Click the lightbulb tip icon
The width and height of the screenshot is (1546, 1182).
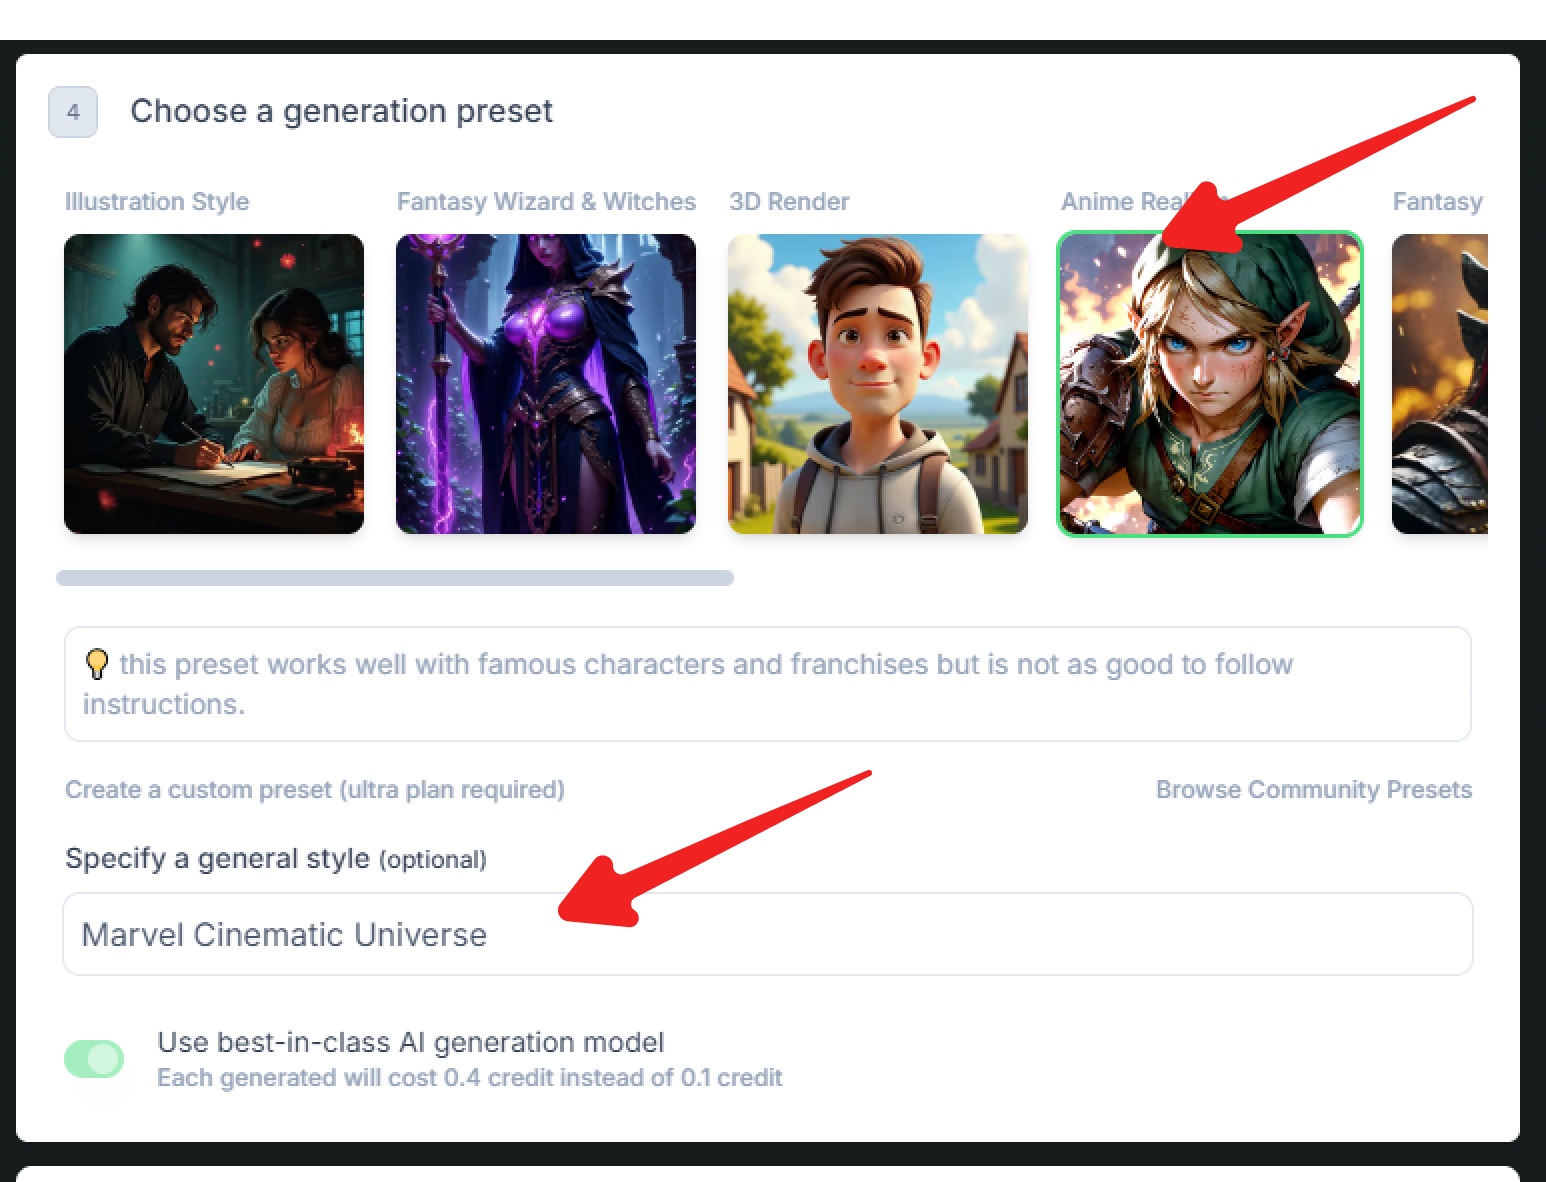[x=97, y=664]
